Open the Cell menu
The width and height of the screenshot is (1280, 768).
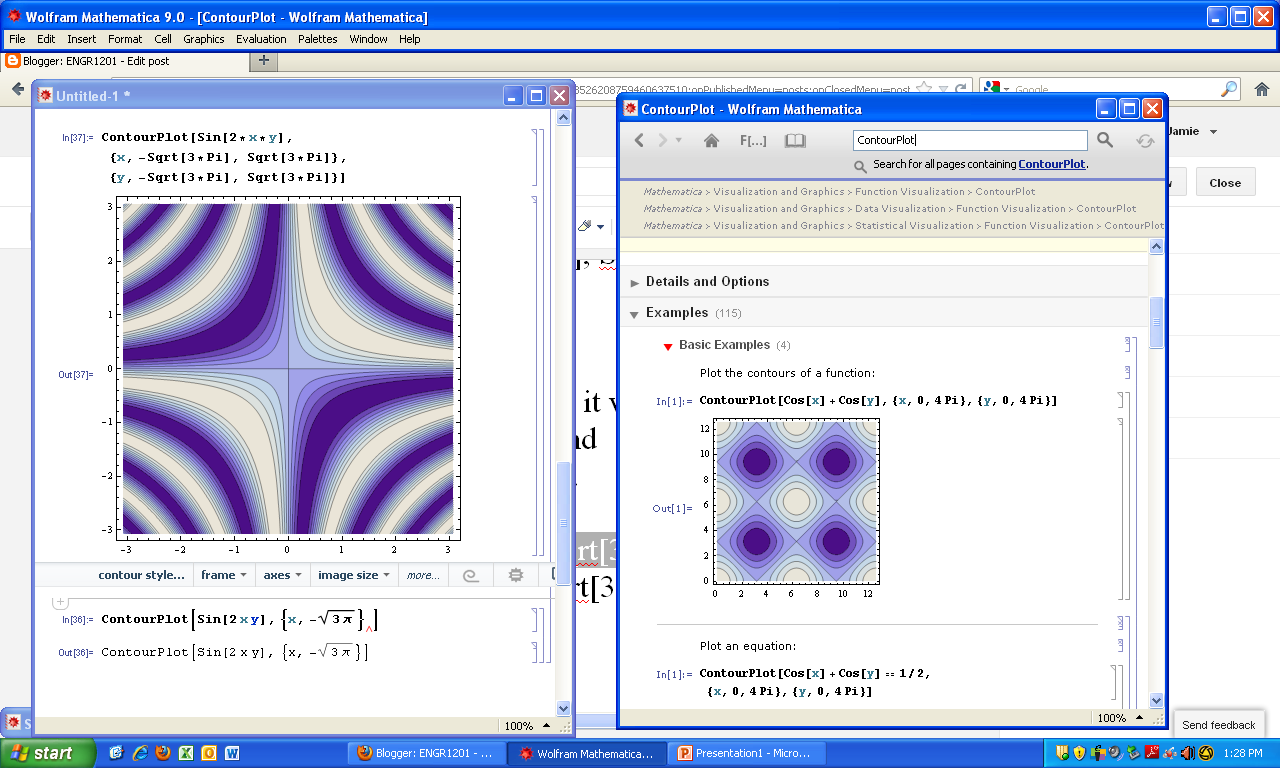tap(163, 39)
